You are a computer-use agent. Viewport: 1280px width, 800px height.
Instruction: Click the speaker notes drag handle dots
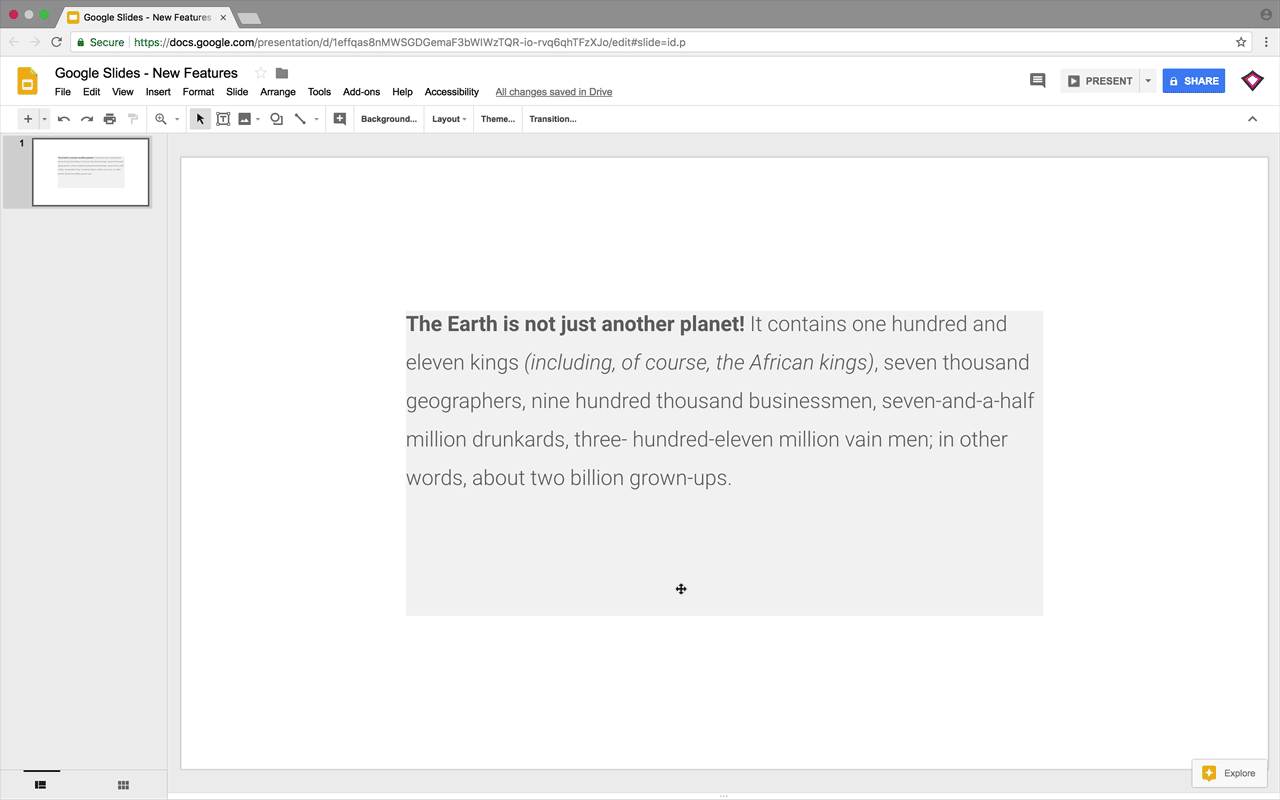pos(724,796)
